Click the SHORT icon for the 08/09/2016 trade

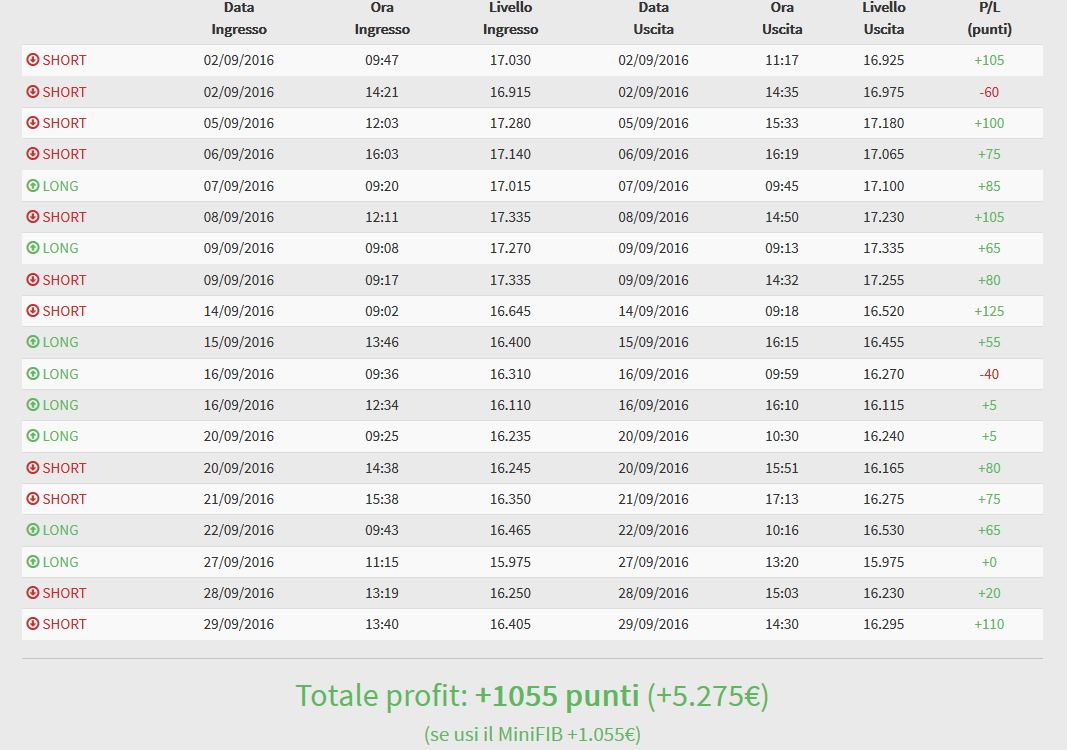tap(33, 217)
